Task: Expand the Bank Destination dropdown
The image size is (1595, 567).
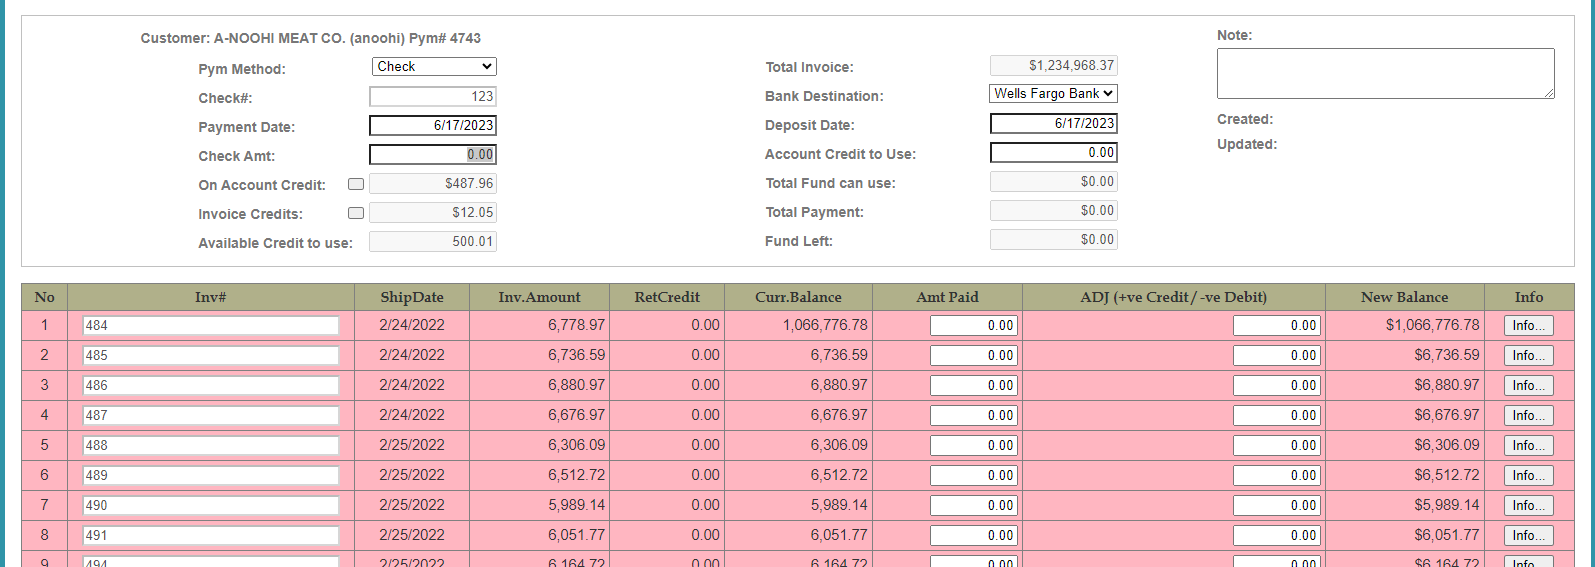Action: point(1053,94)
